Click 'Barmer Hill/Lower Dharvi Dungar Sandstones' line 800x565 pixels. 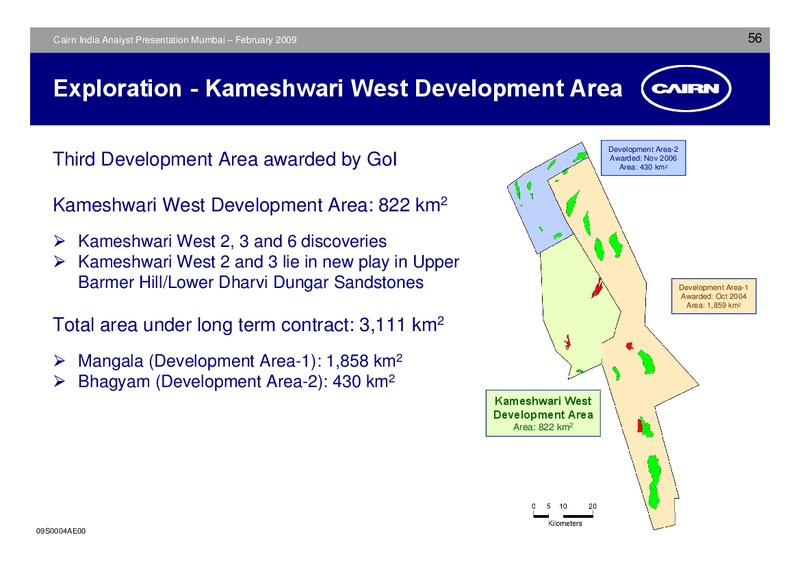(251, 282)
